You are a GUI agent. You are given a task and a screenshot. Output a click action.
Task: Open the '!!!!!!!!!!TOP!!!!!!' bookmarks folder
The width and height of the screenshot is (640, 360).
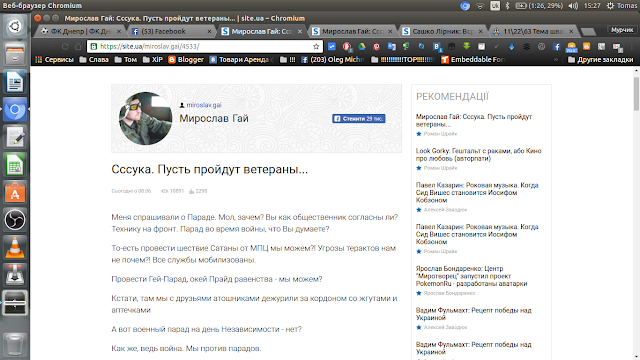[x=402, y=60]
